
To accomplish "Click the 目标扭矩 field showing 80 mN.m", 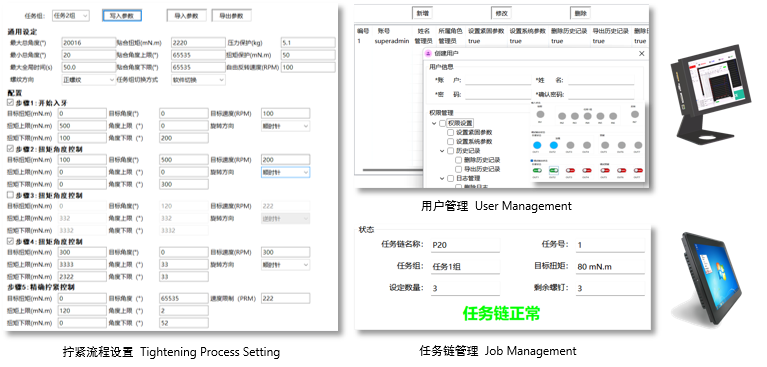I will point(609,266).
